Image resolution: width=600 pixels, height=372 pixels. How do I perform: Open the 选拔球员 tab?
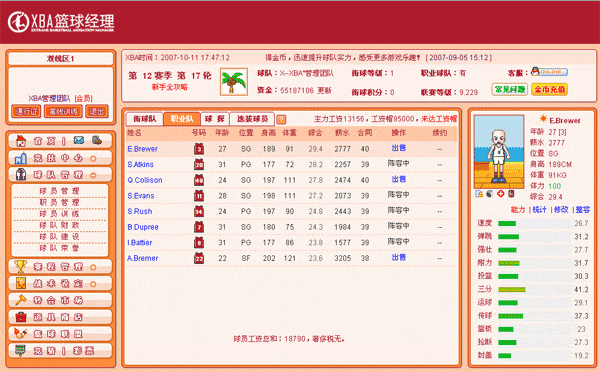(x=252, y=119)
